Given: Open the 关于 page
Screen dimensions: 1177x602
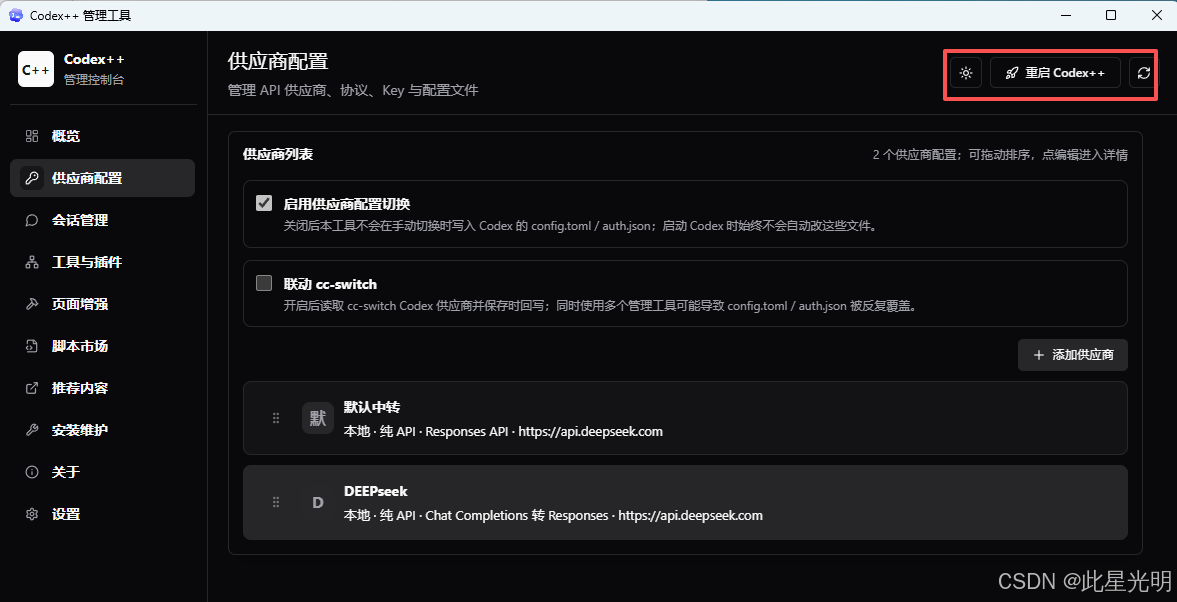Looking at the screenshot, I should [x=102, y=472].
